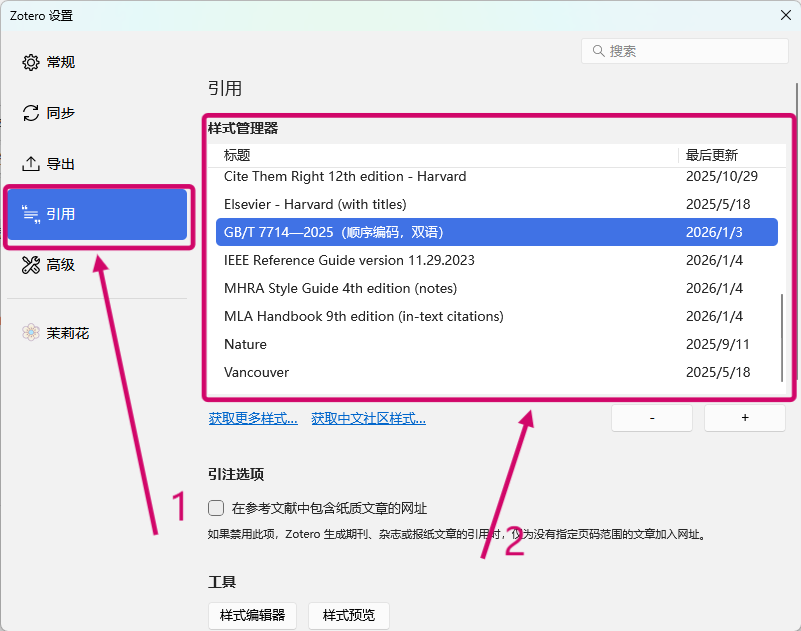The width and height of the screenshot is (801, 631).
Task: Select Cite Them Right 12th edition style
Action: (x=497, y=176)
